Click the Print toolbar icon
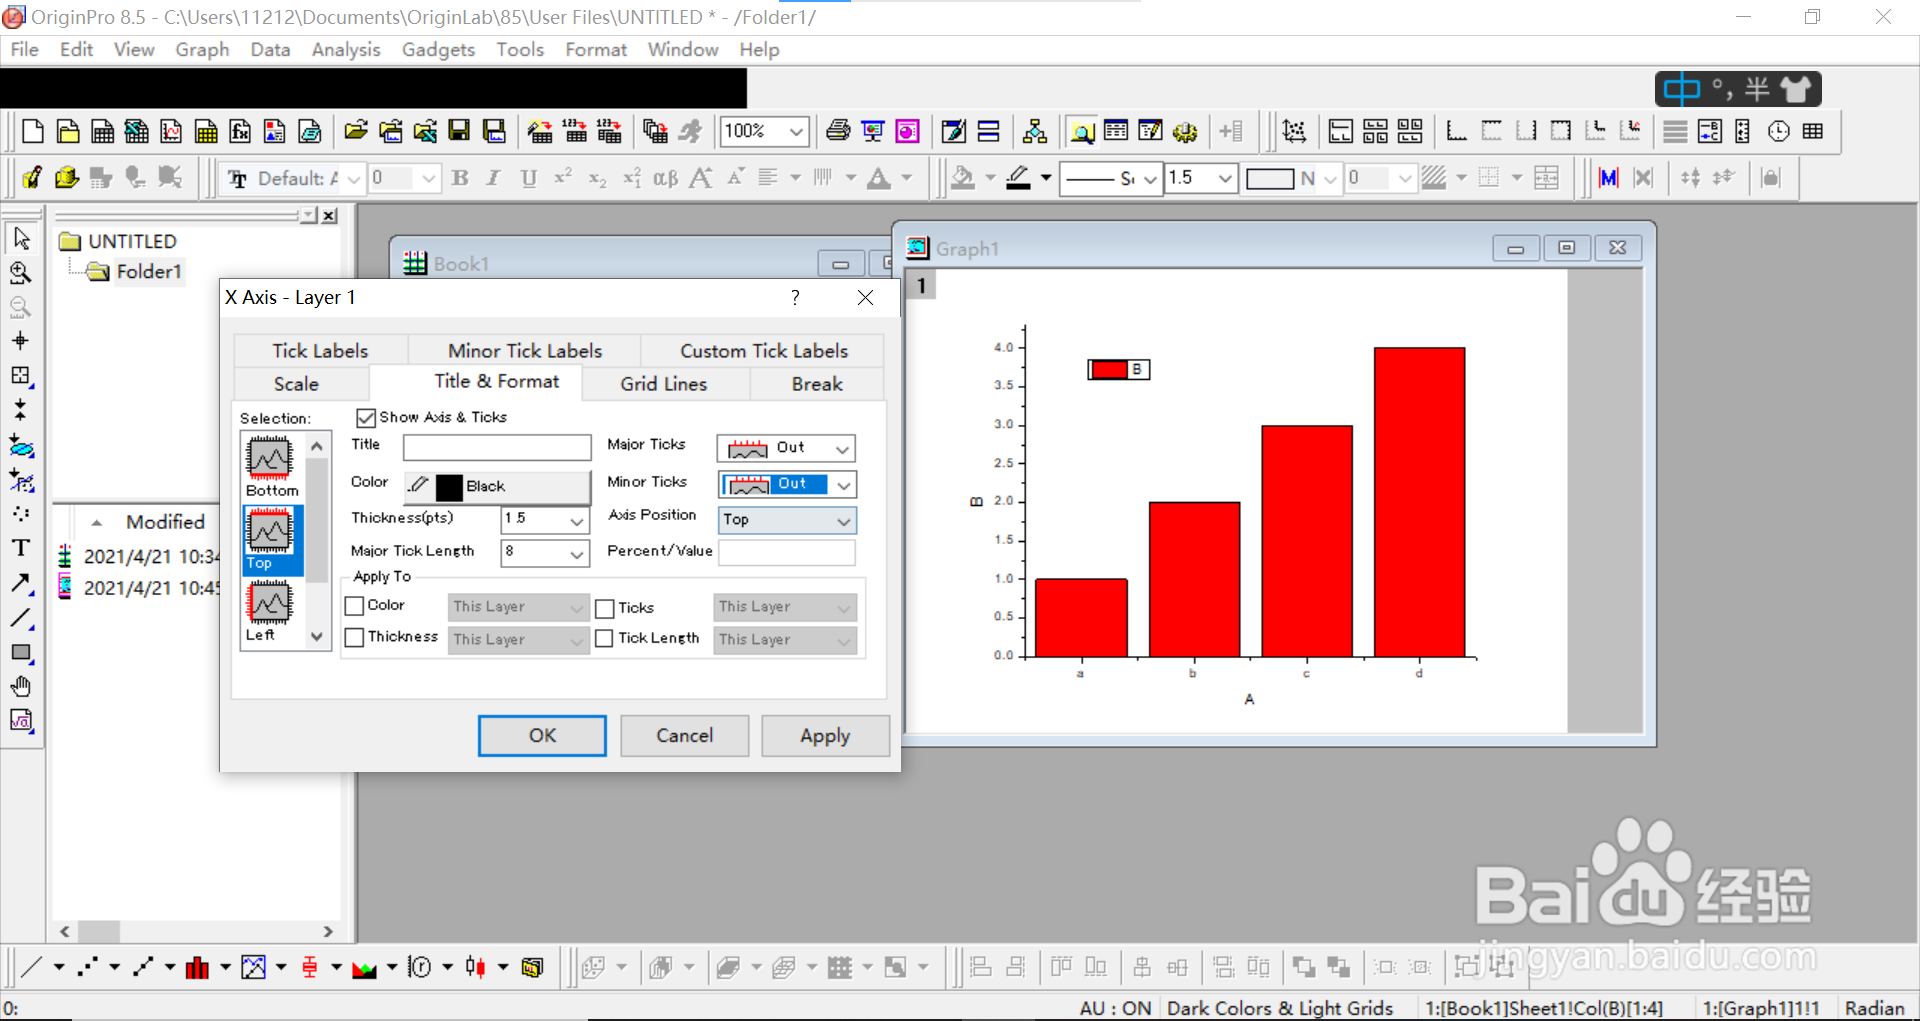This screenshot has width=1920, height=1021. click(x=838, y=131)
